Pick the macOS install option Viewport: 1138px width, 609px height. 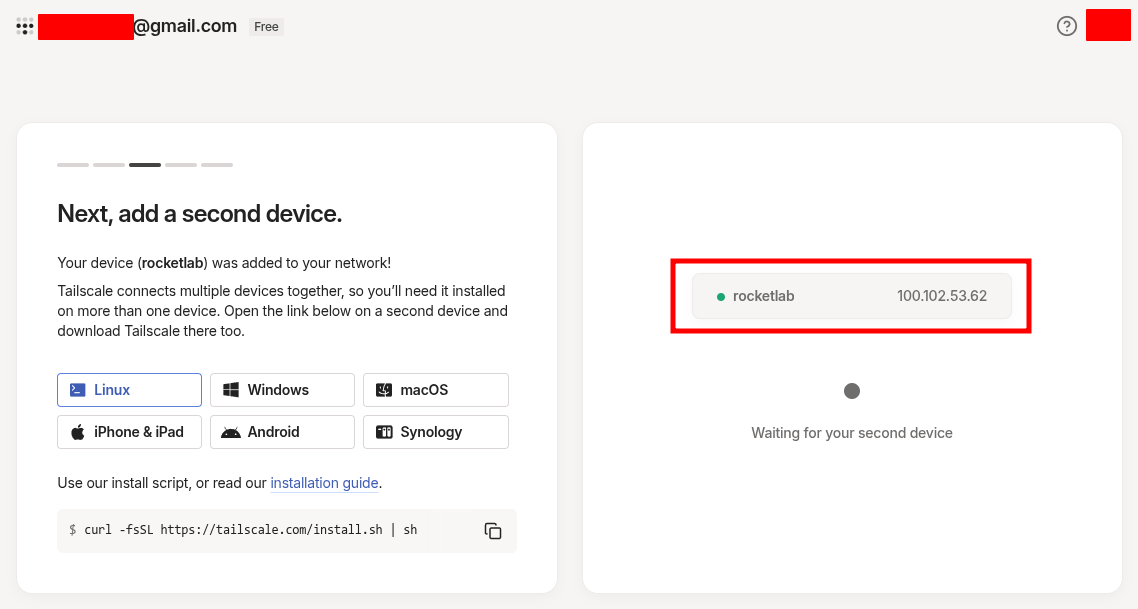(x=435, y=390)
